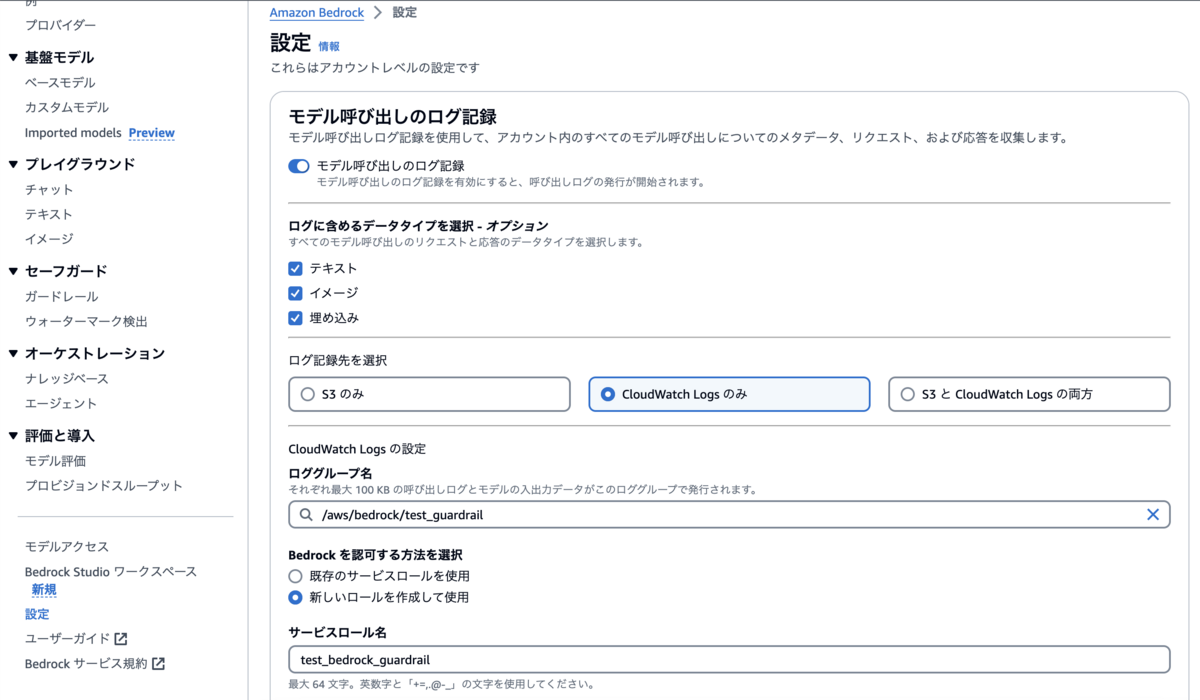Collapse the 評価と導入 sidebar section
The width and height of the screenshot is (1200, 700).
click(x=13, y=436)
